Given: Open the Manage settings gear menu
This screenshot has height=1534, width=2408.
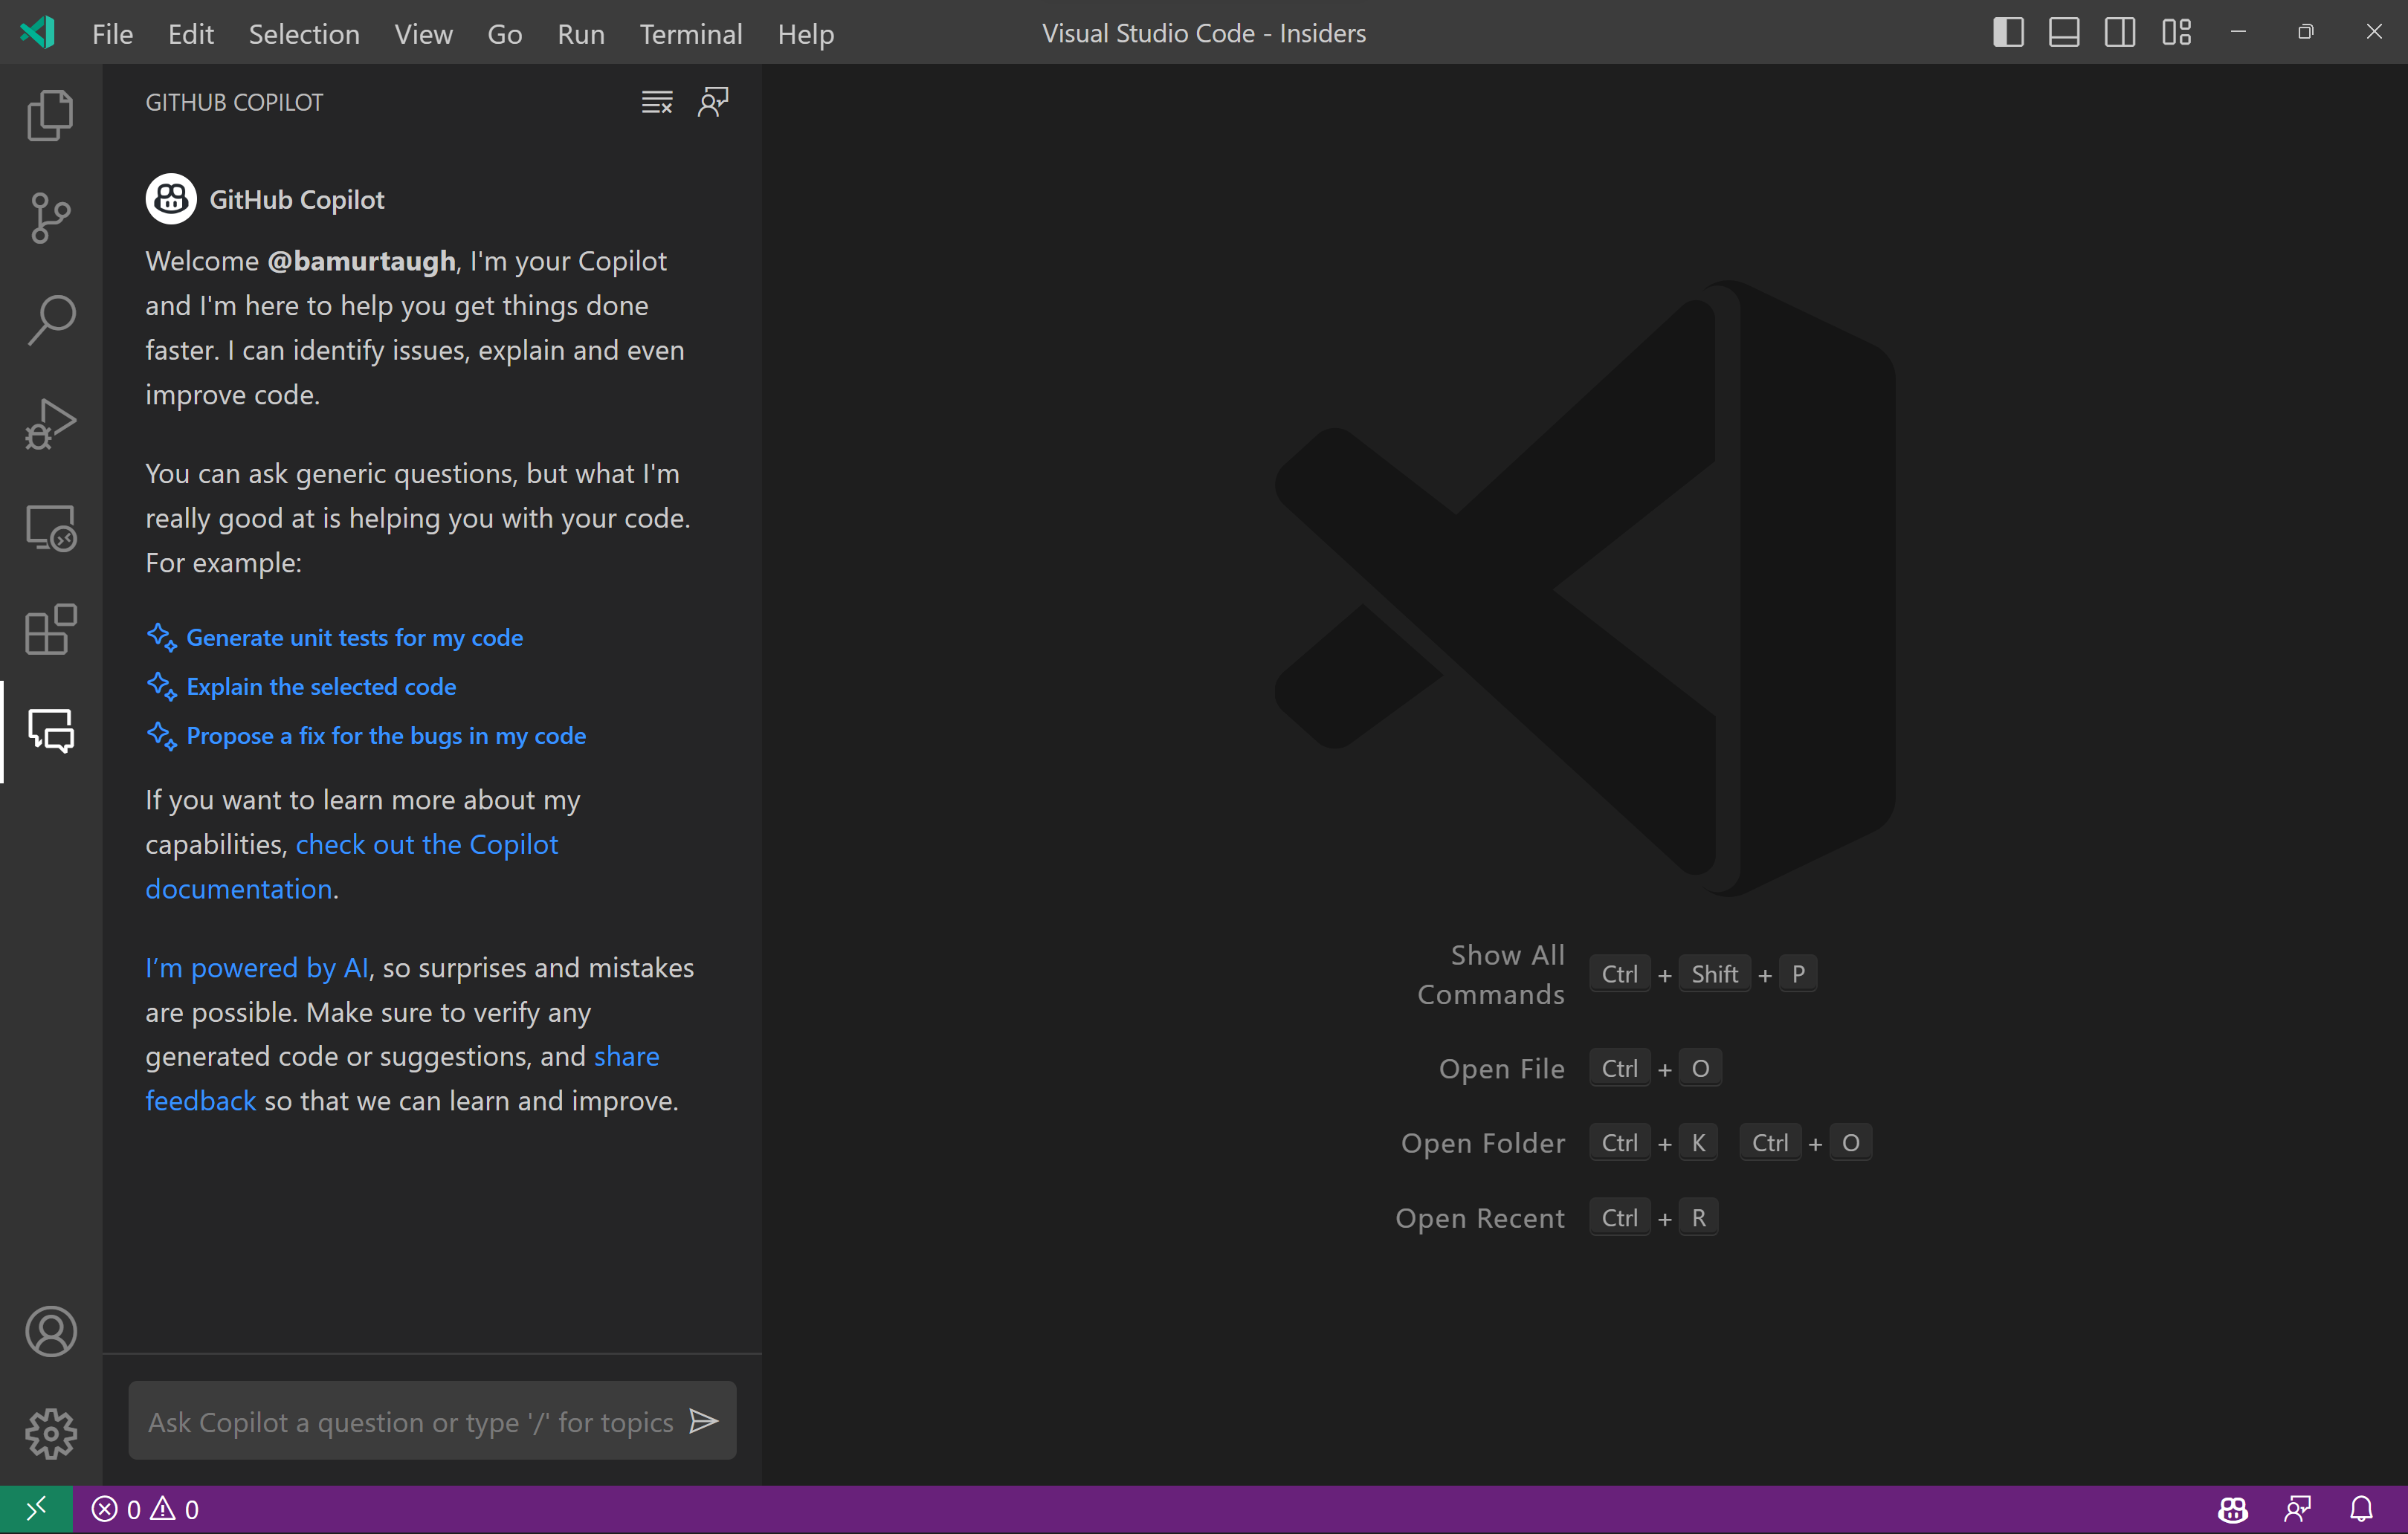Looking at the screenshot, I should (50, 1434).
